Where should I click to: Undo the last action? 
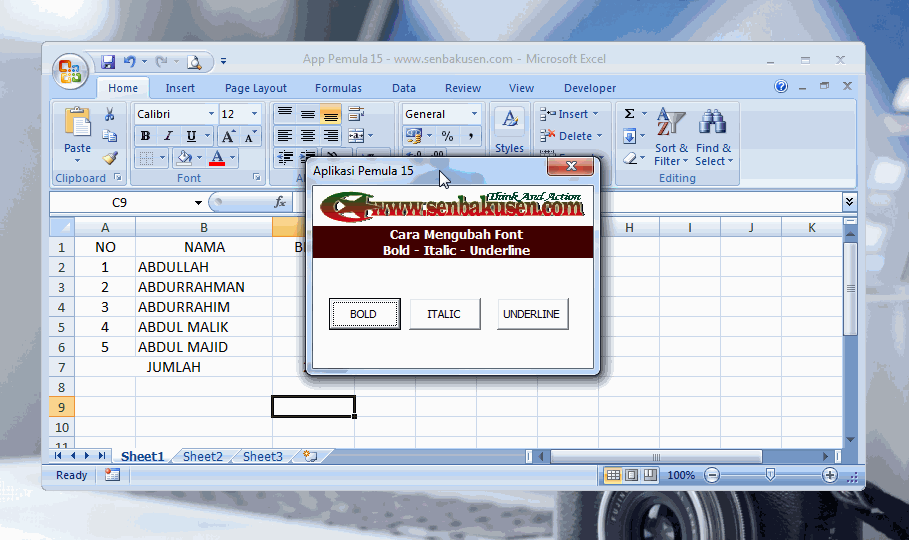pyautogui.click(x=129, y=61)
